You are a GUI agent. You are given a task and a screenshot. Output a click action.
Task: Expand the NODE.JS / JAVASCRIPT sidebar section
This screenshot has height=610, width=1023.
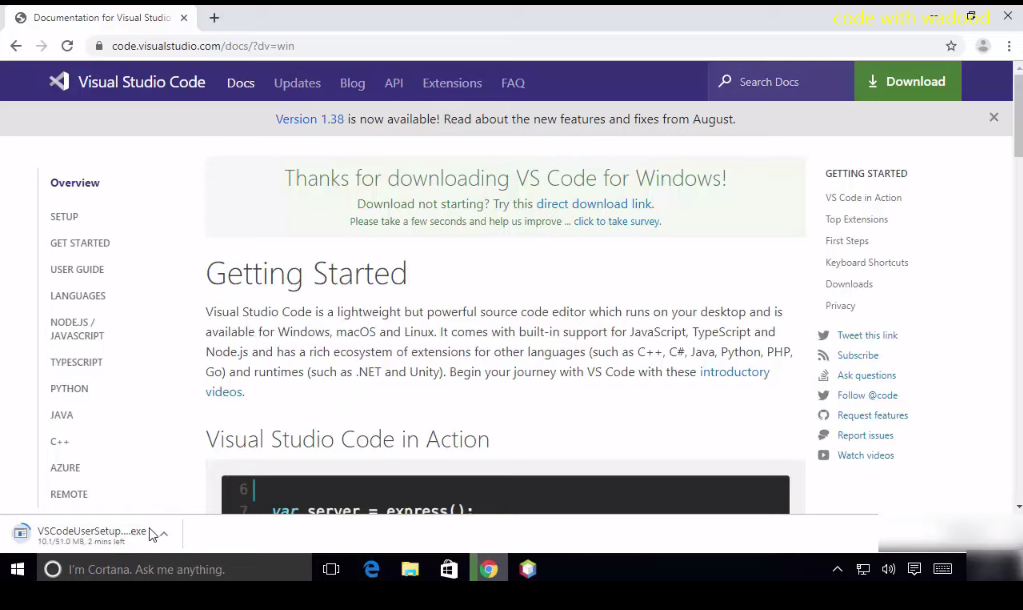tap(77, 329)
